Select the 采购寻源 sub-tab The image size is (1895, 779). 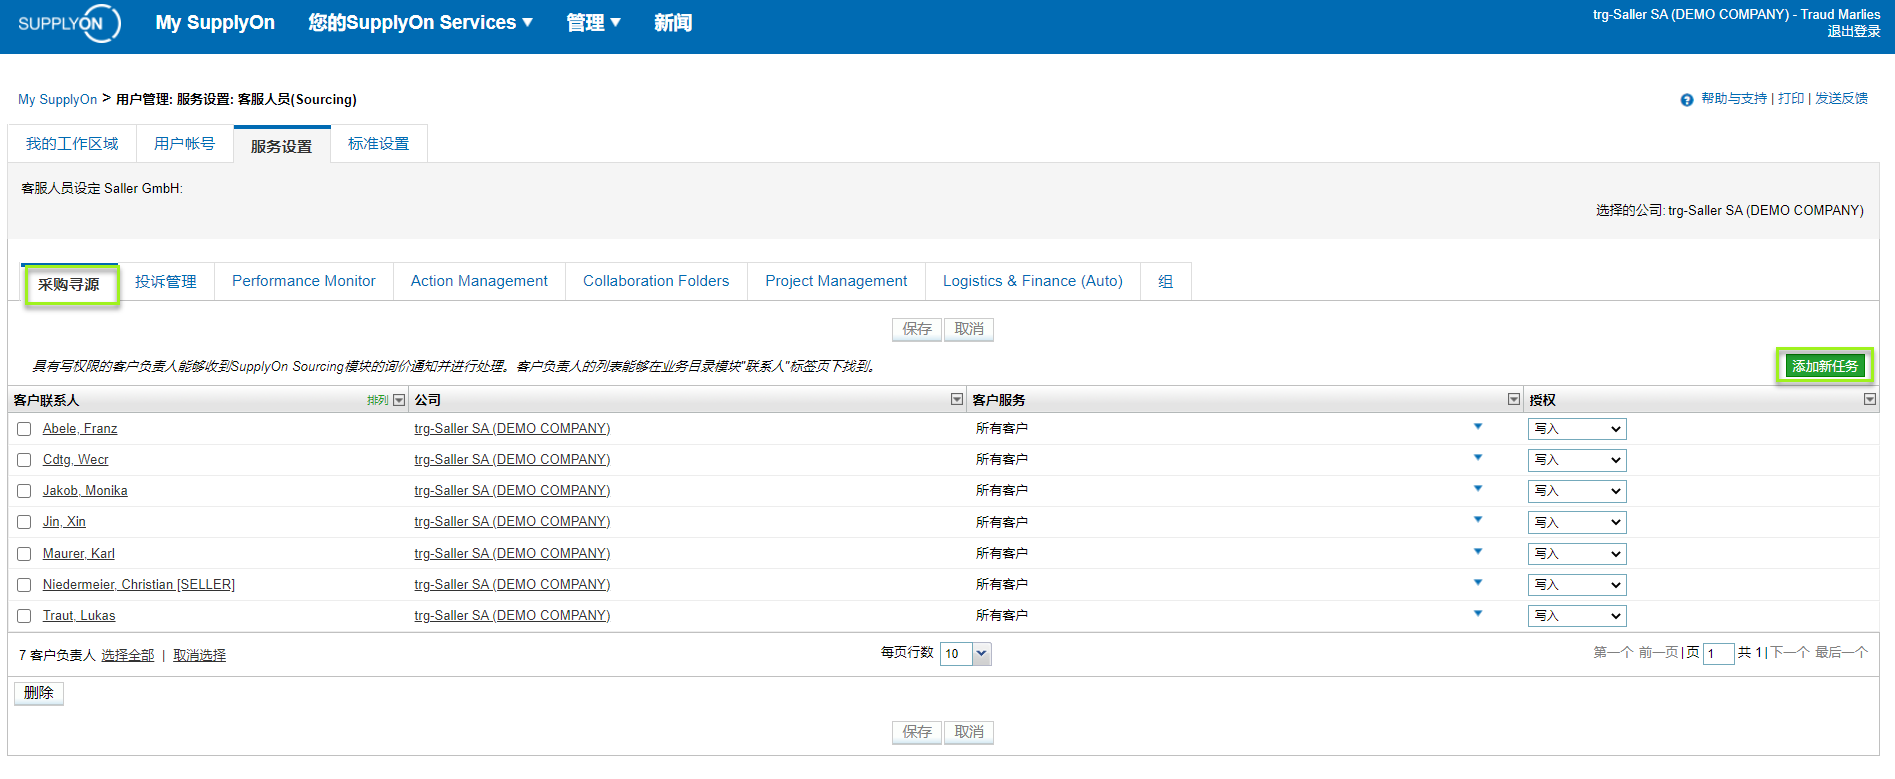(x=70, y=284)
